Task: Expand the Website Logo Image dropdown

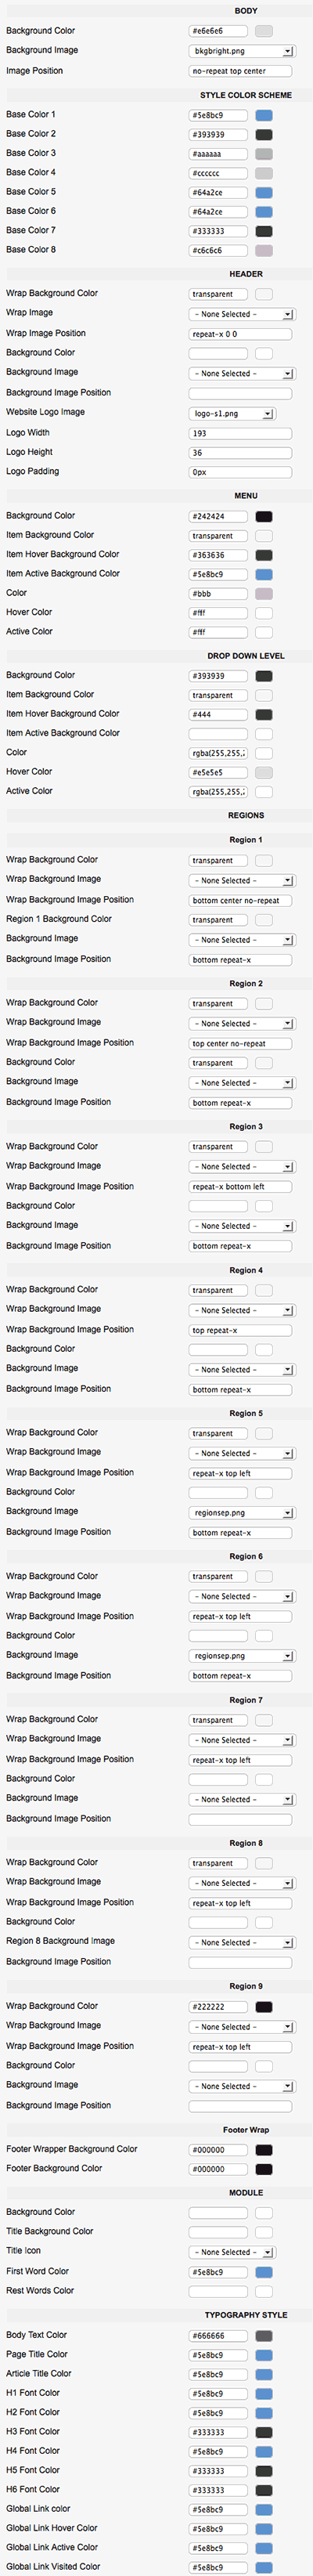Action: [232, 413]
